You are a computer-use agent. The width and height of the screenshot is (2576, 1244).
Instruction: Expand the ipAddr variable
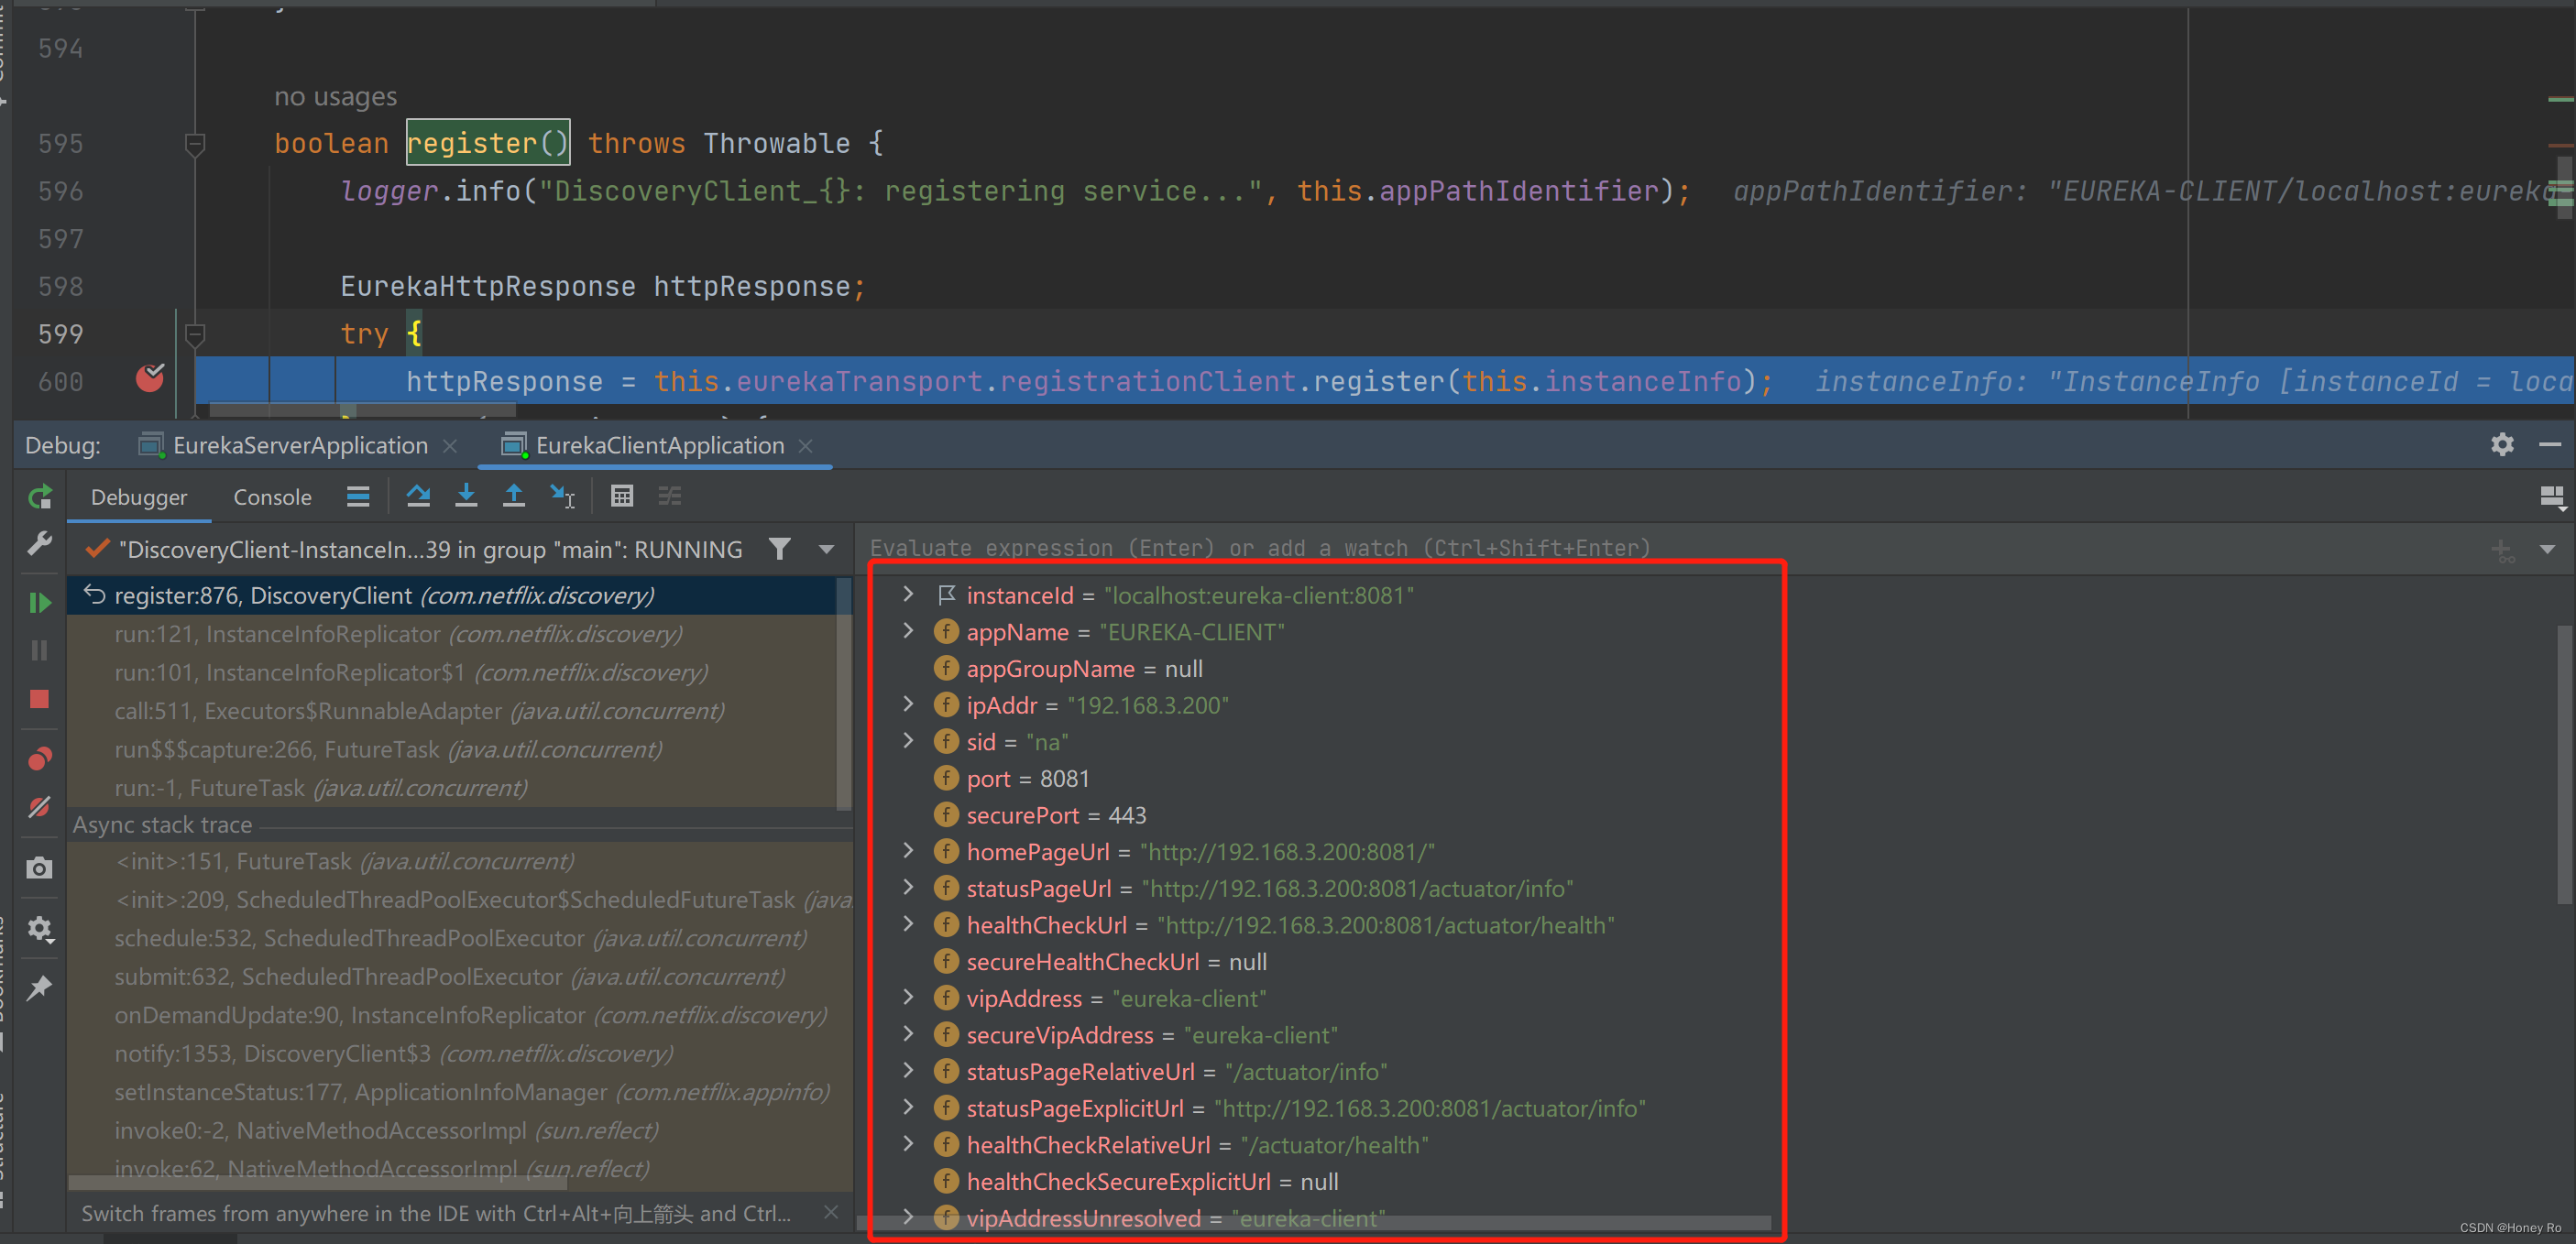point(908,704)
